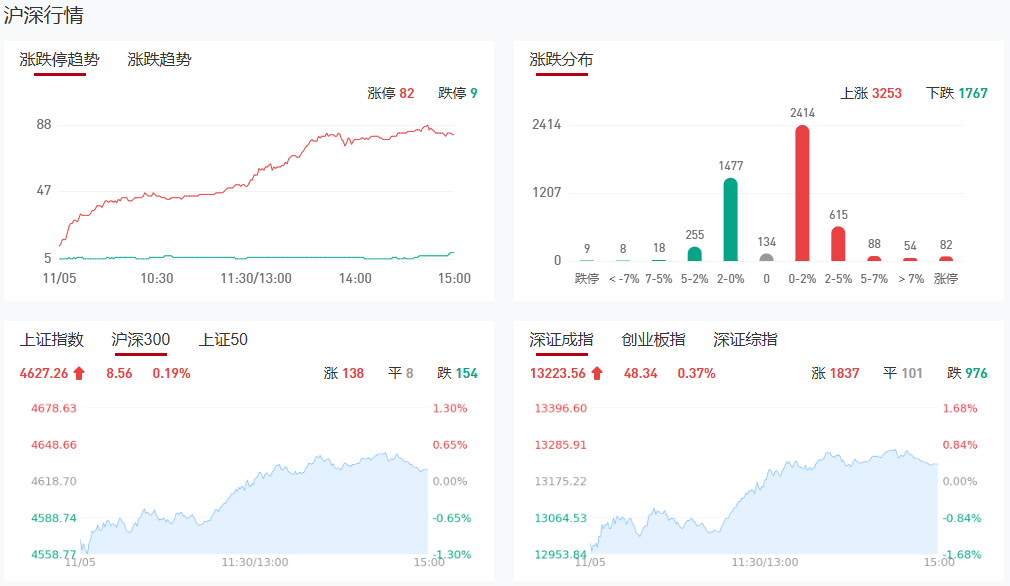1010x586 pixels.
Task: Switch to the 上证指数 tab
Action: (51, 340)
